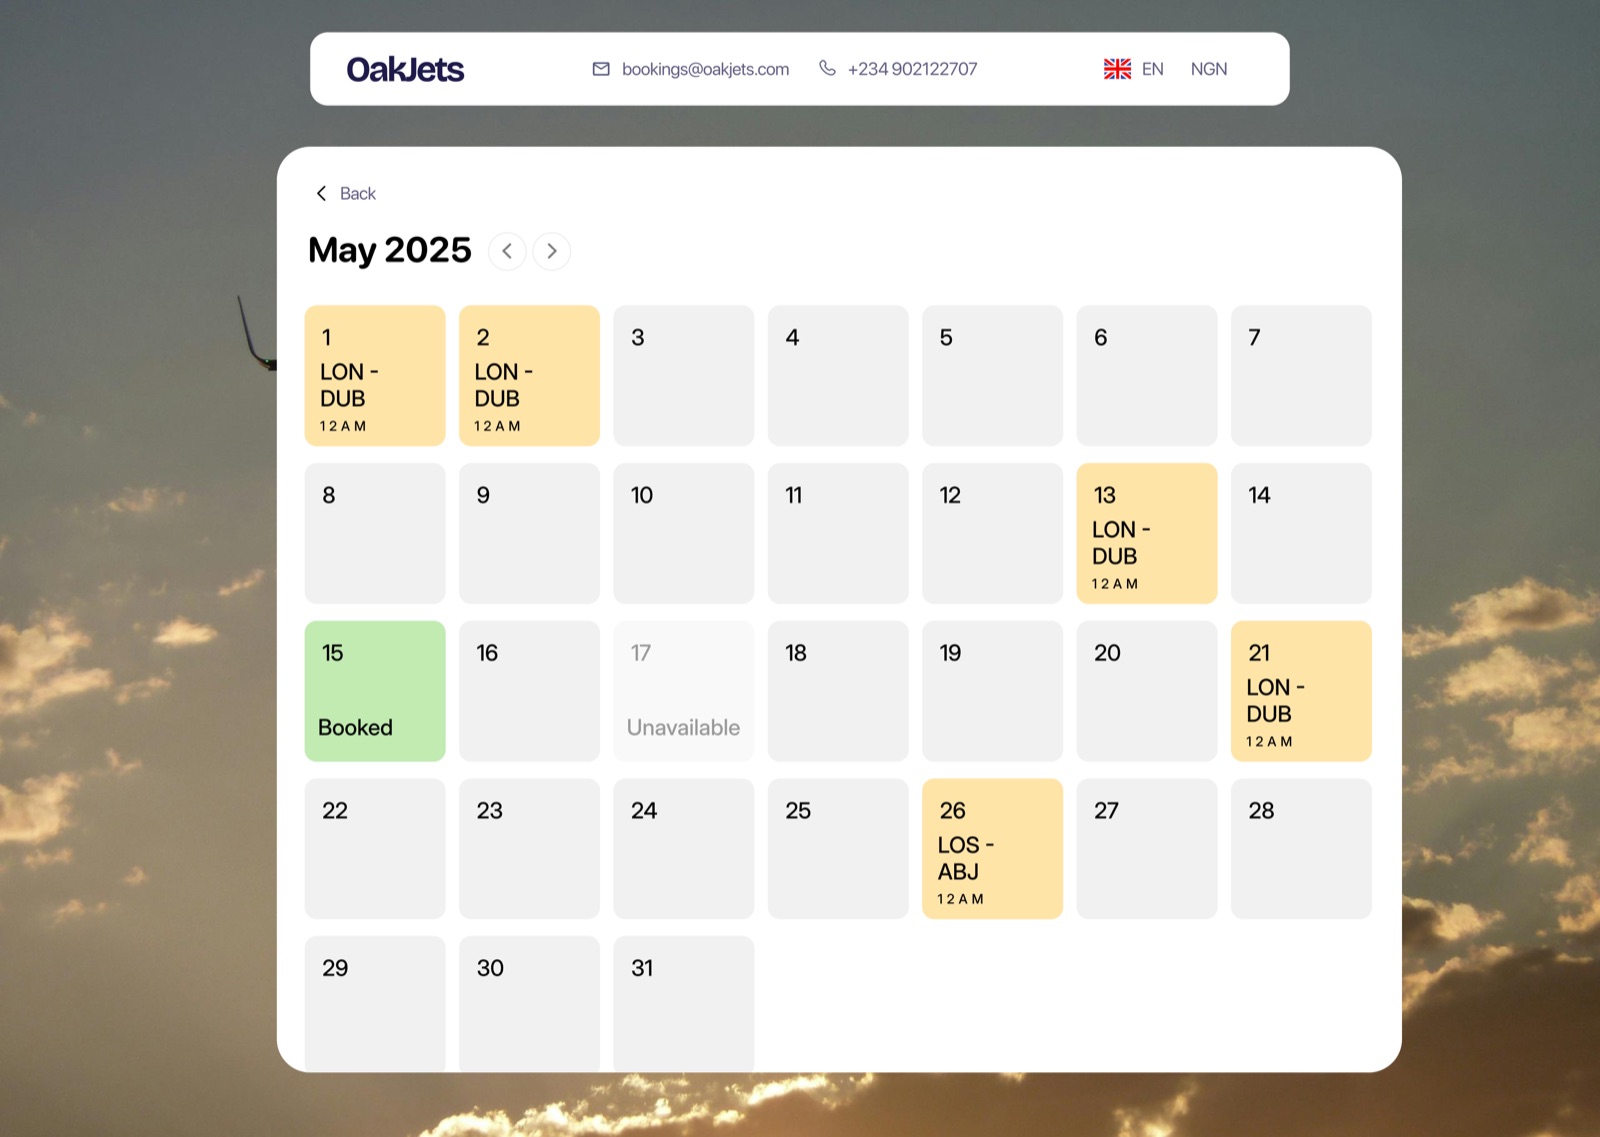The image size is (1600, 1137).
Task: Click the Back arrow icon
Action: point(321,193)
